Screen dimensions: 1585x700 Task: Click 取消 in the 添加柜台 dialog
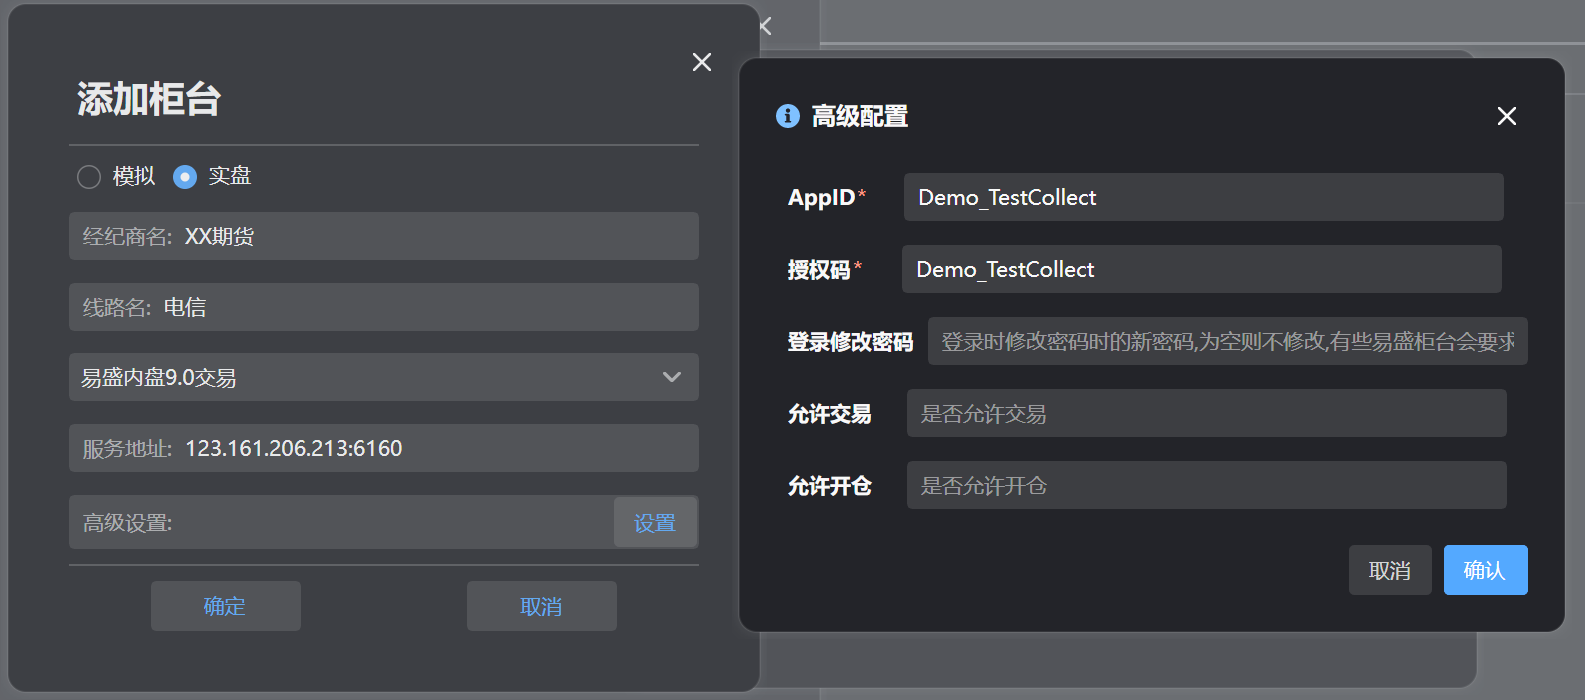541,606
